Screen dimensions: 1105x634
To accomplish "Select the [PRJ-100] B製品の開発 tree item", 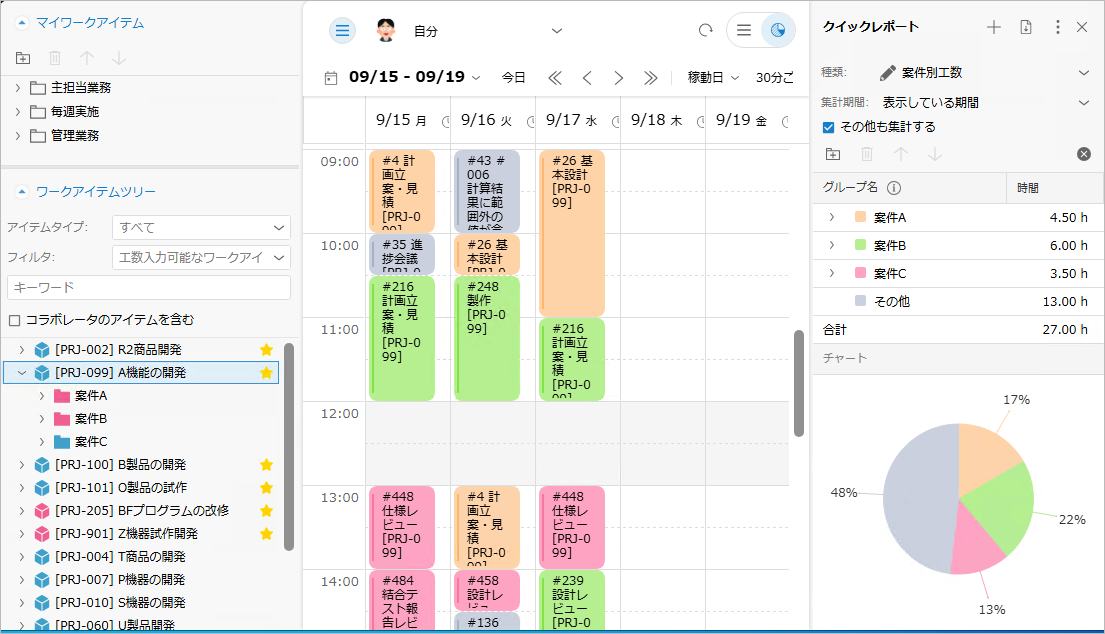I will (120, 465).
